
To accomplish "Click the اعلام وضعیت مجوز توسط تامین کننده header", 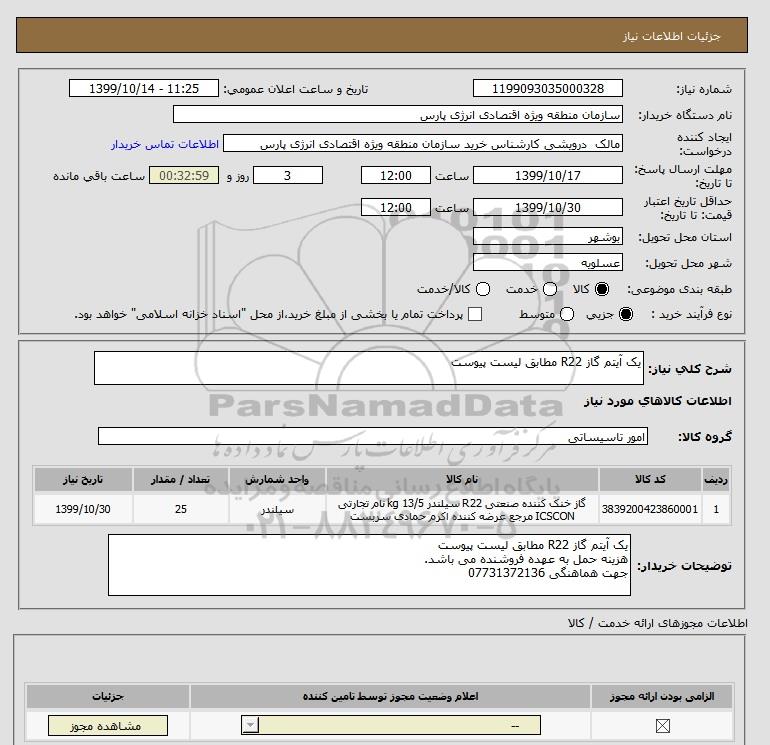I will 390,696.
